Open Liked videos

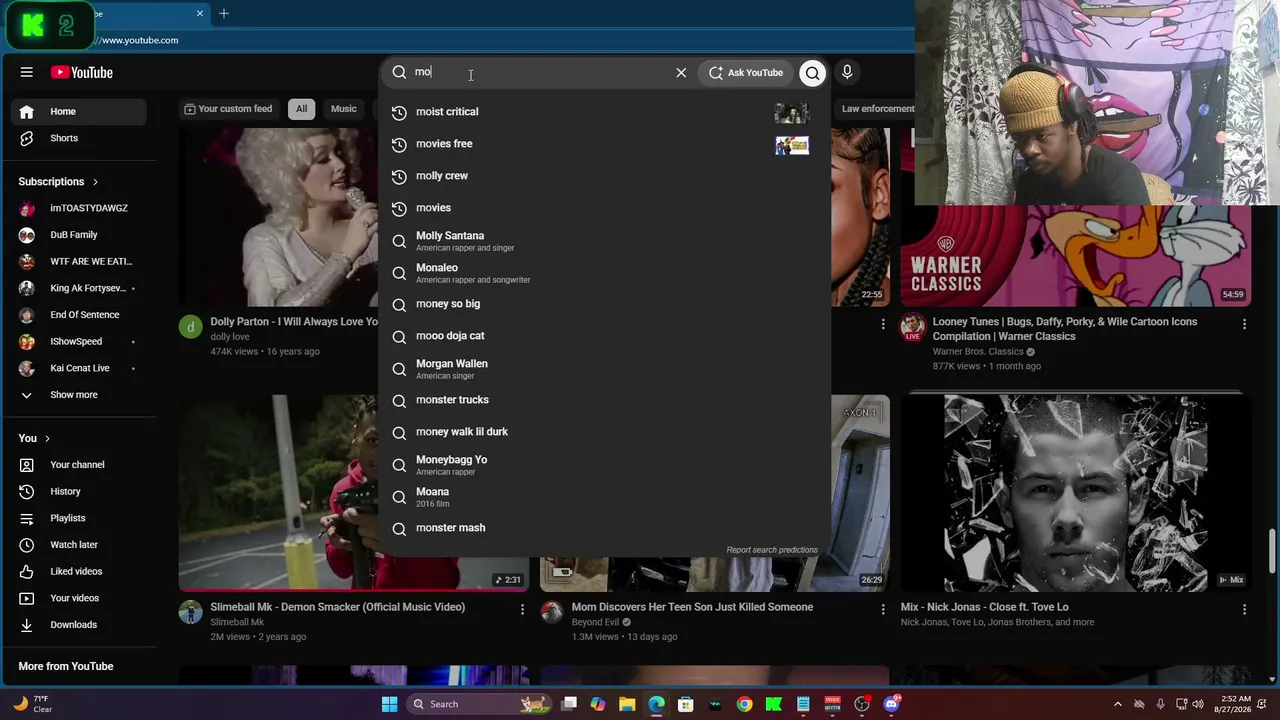point(79,572)
